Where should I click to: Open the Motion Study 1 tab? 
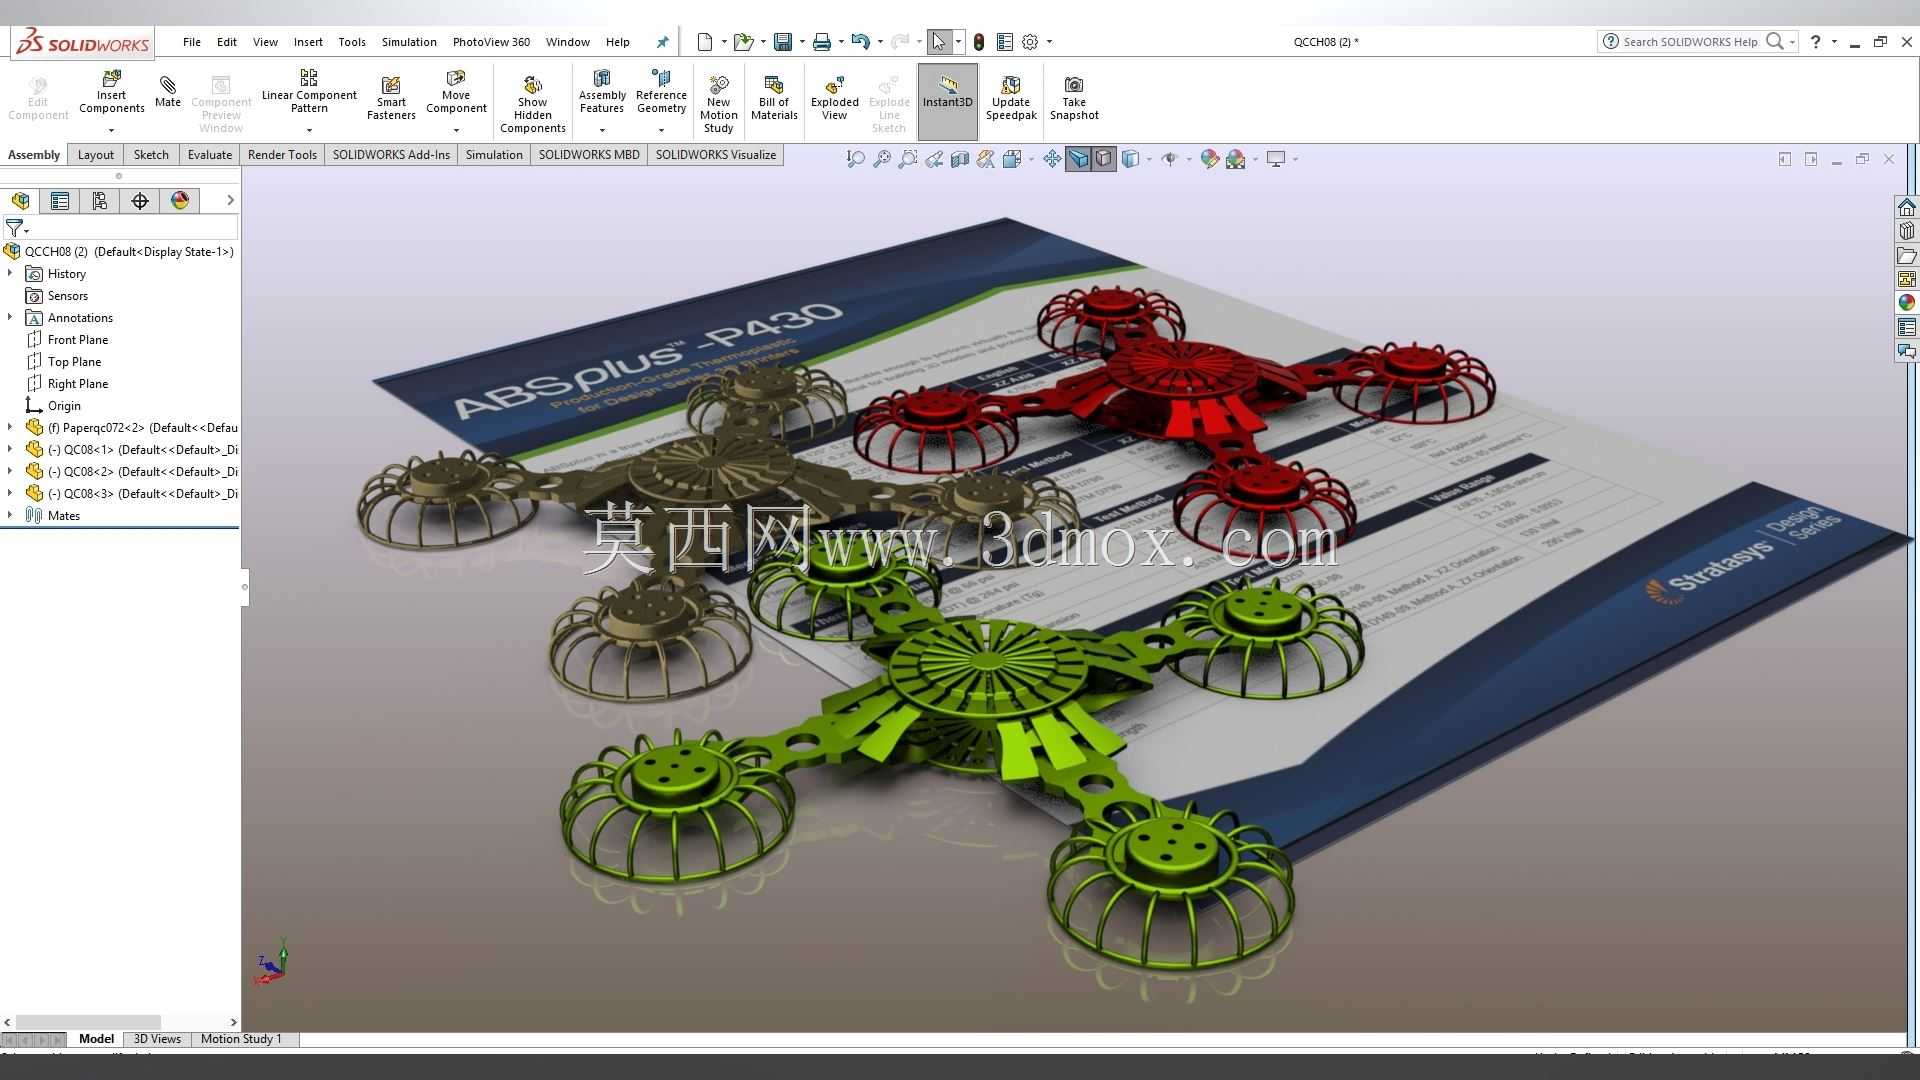[241, 1039]
